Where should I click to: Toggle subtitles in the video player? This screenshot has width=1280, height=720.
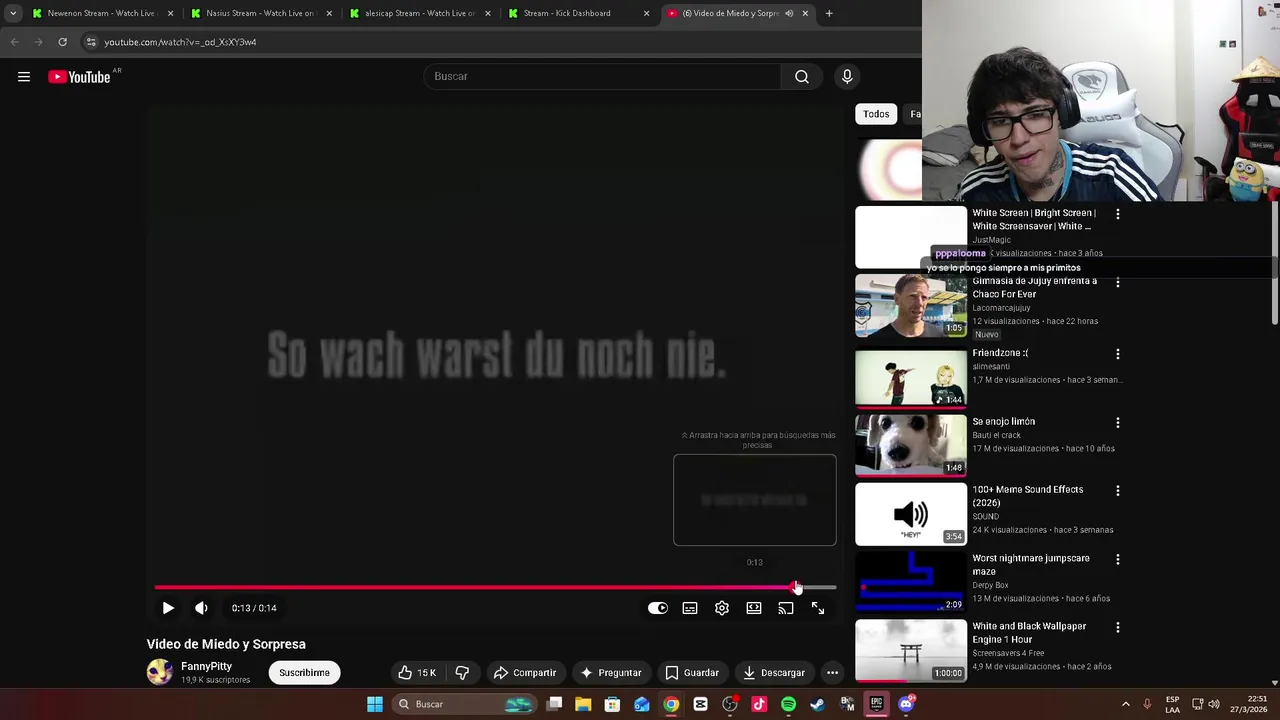(x=690, y=608)
